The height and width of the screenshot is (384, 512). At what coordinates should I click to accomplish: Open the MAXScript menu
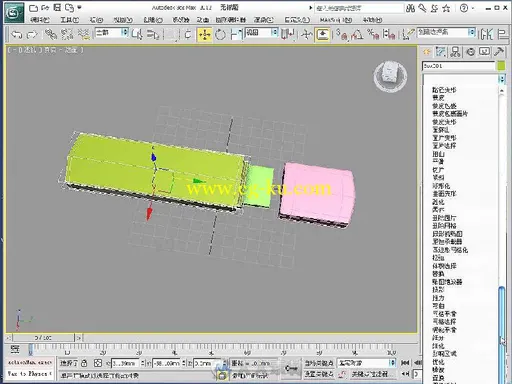tap(336, 20)
